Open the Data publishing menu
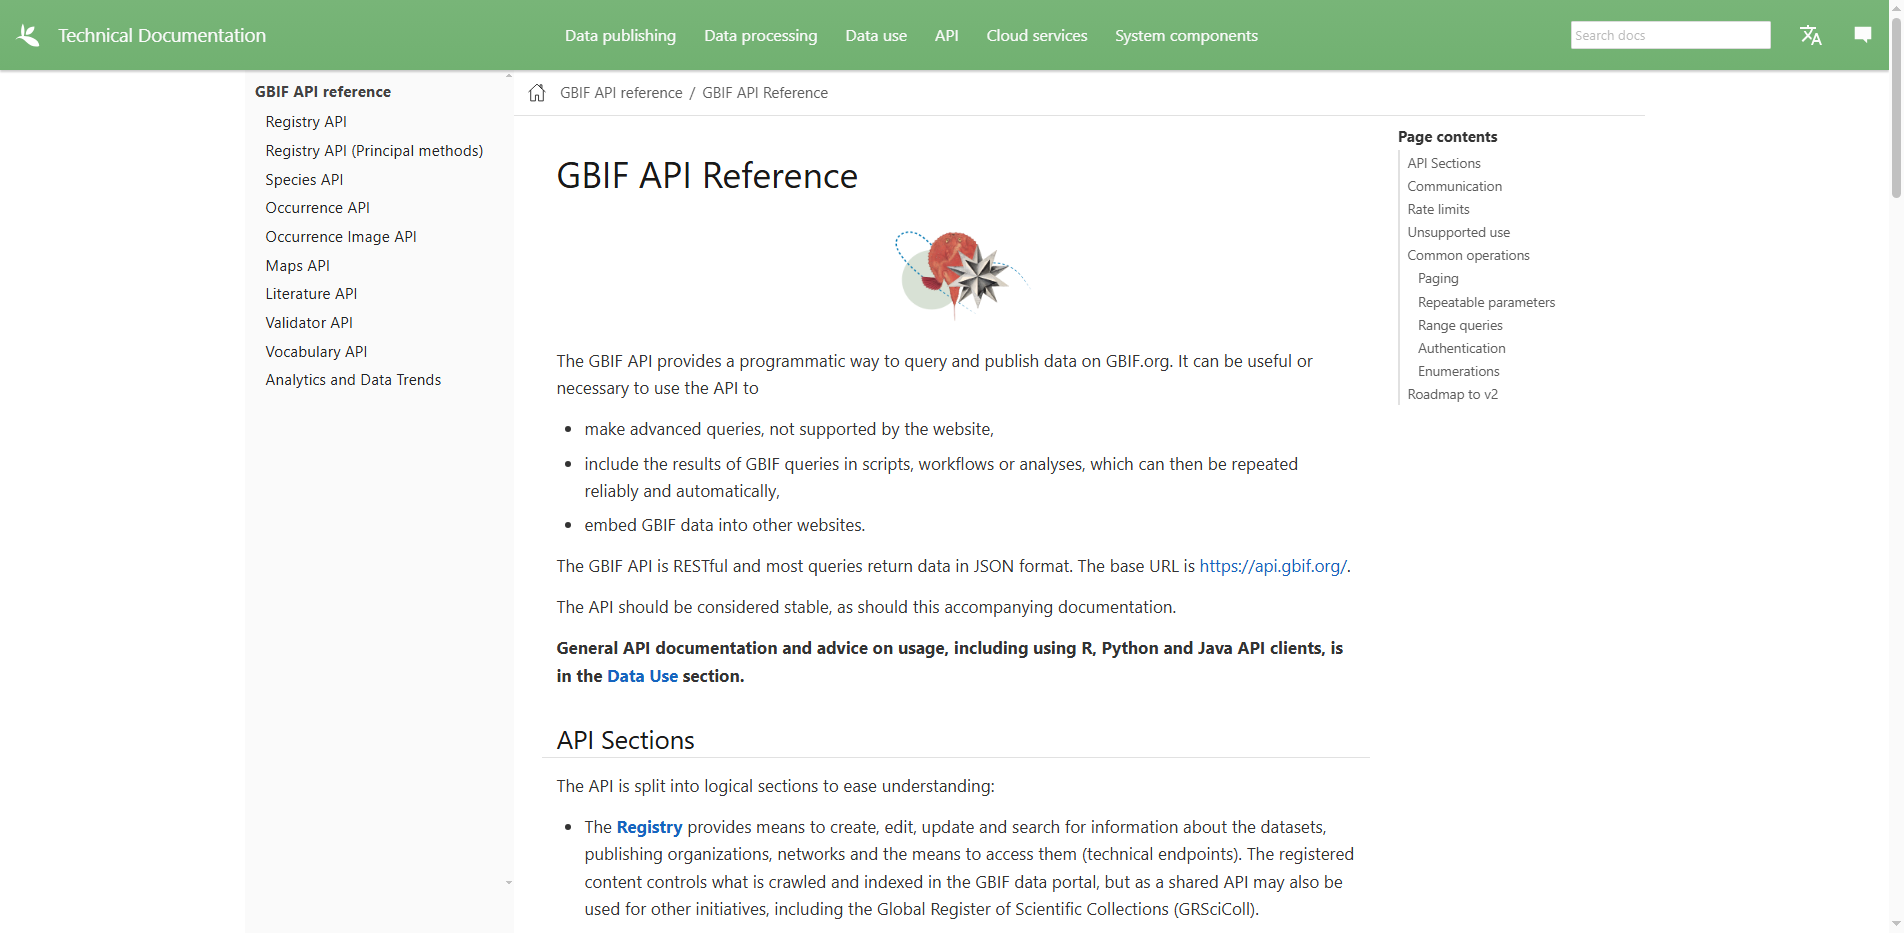This screenshot has height=933, width=1904. point(619,35)
